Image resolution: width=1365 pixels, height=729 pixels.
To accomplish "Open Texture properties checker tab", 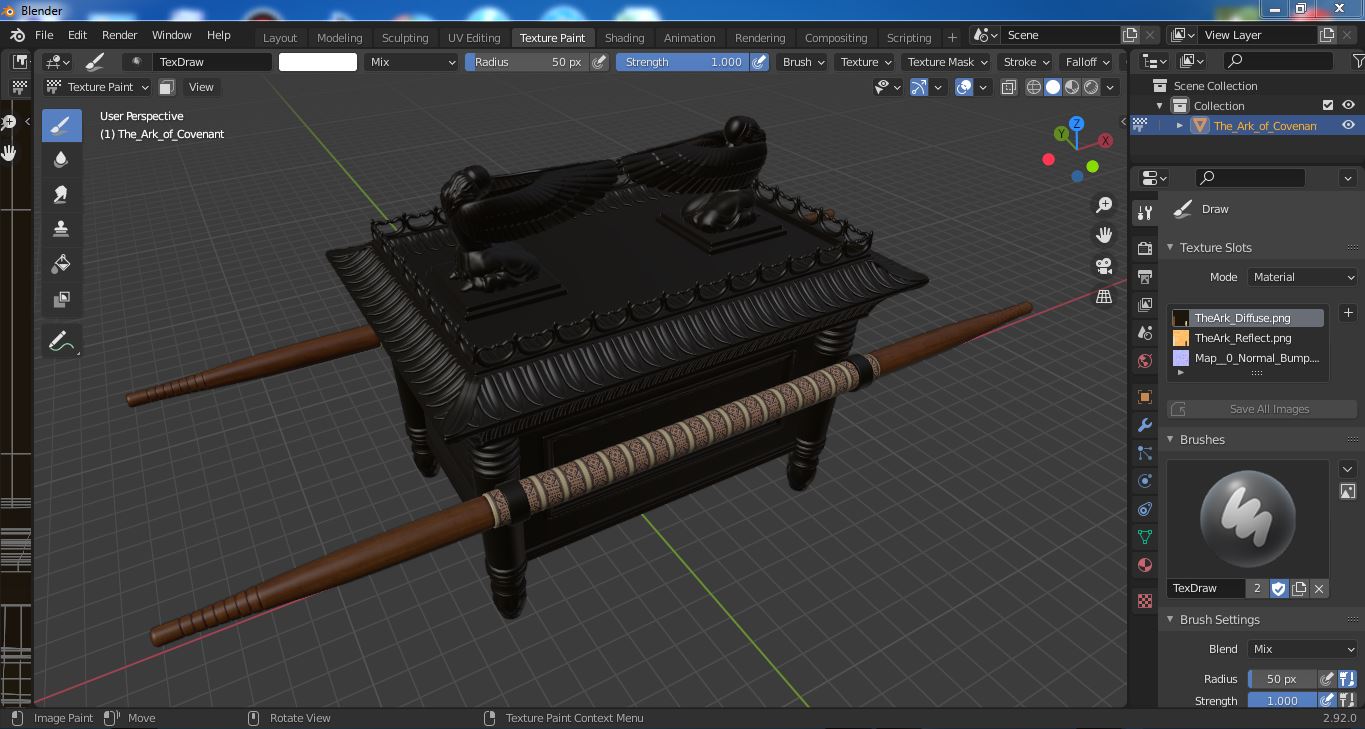I will (1145, 601).
